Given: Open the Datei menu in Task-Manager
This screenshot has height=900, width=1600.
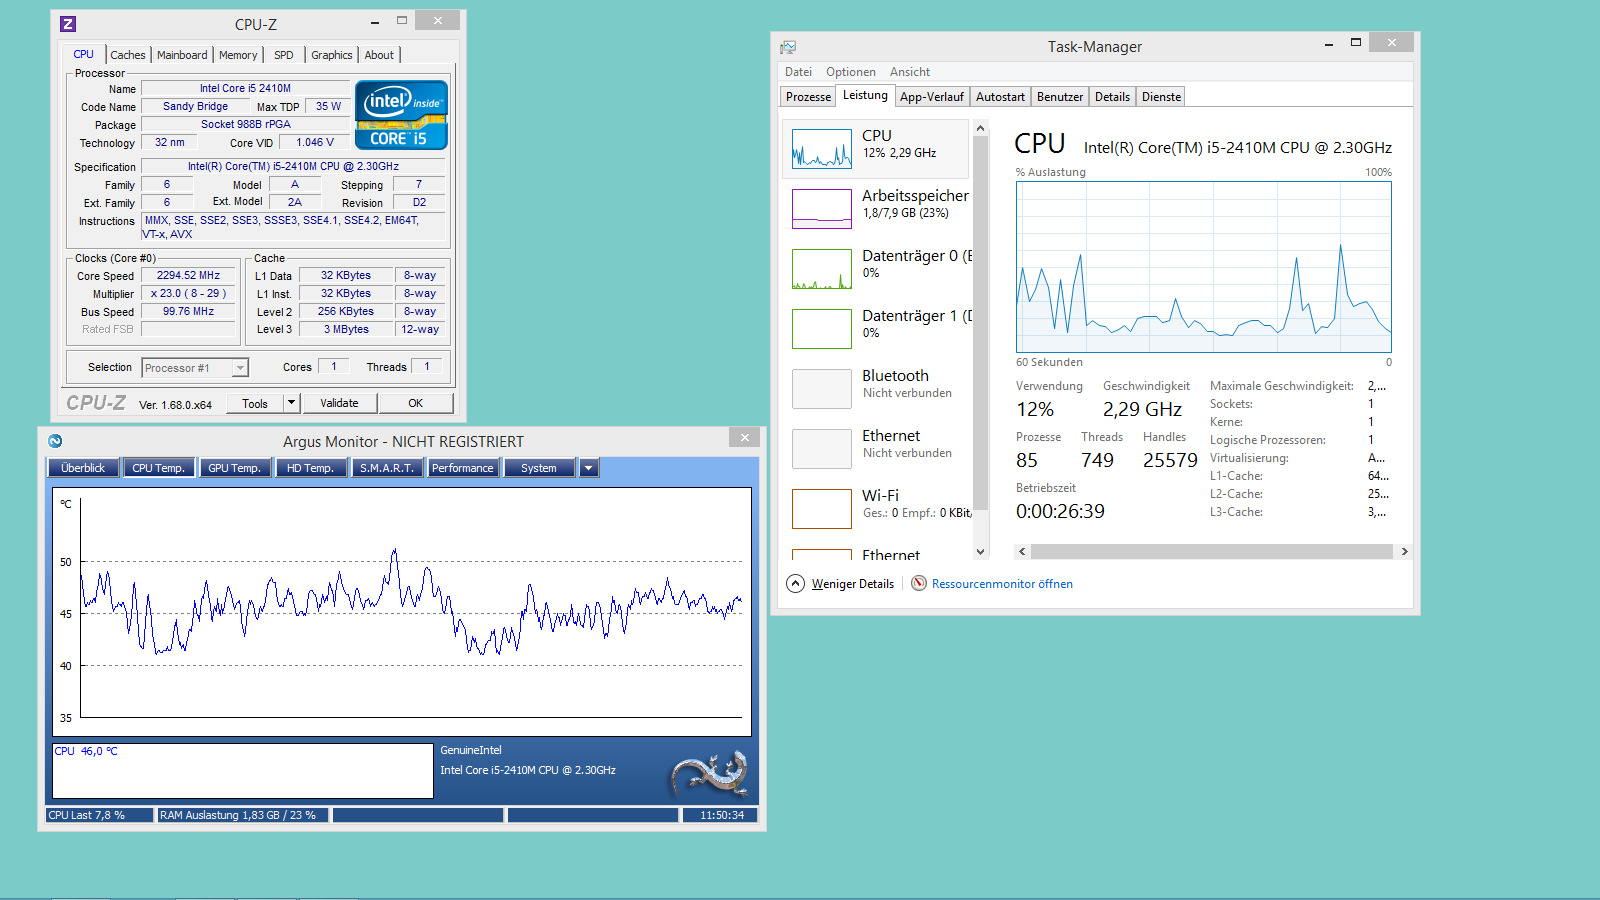Looking at the screenshot, I should pyautogui.click(x=799, y=72).
